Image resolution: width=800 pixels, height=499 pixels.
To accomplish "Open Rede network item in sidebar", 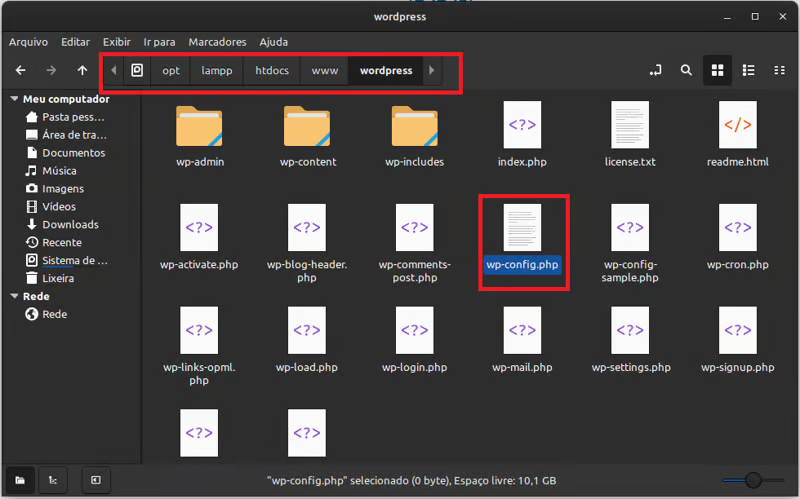I will [x=46, y=314].
